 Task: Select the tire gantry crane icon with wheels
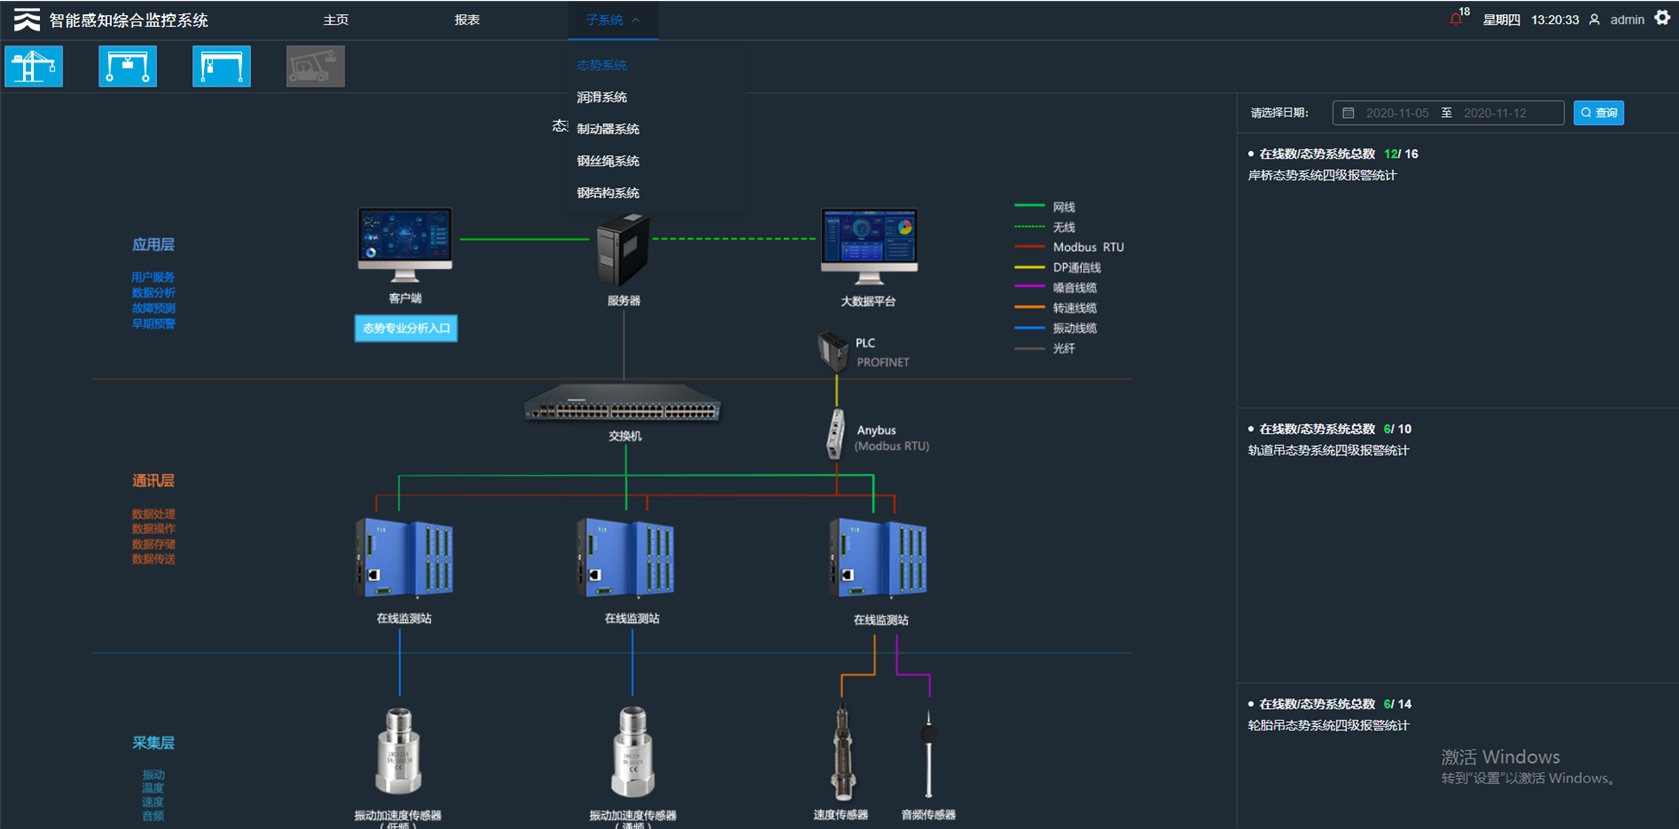(x=127, y=67)
